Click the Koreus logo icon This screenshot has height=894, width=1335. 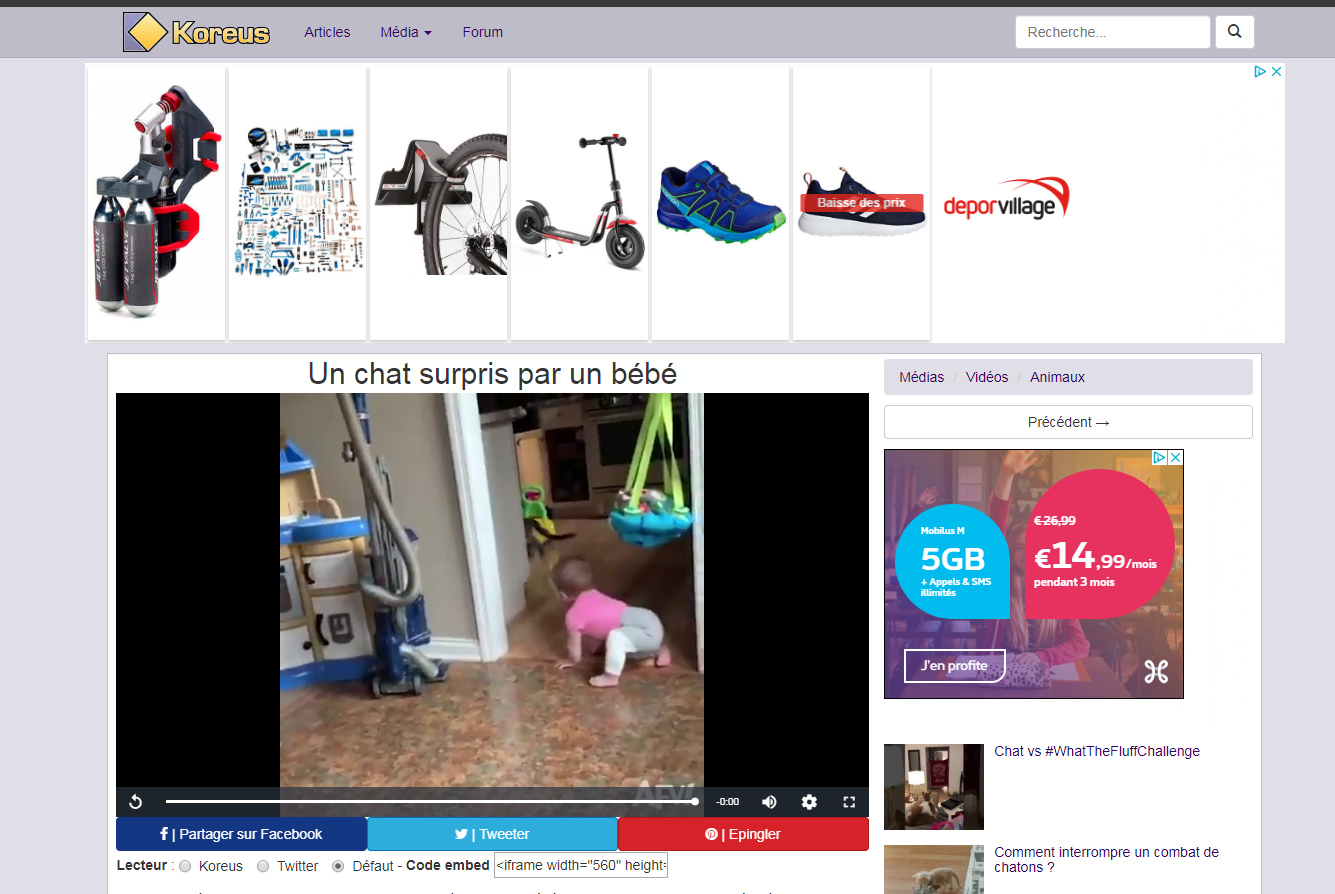pos(144,32)
